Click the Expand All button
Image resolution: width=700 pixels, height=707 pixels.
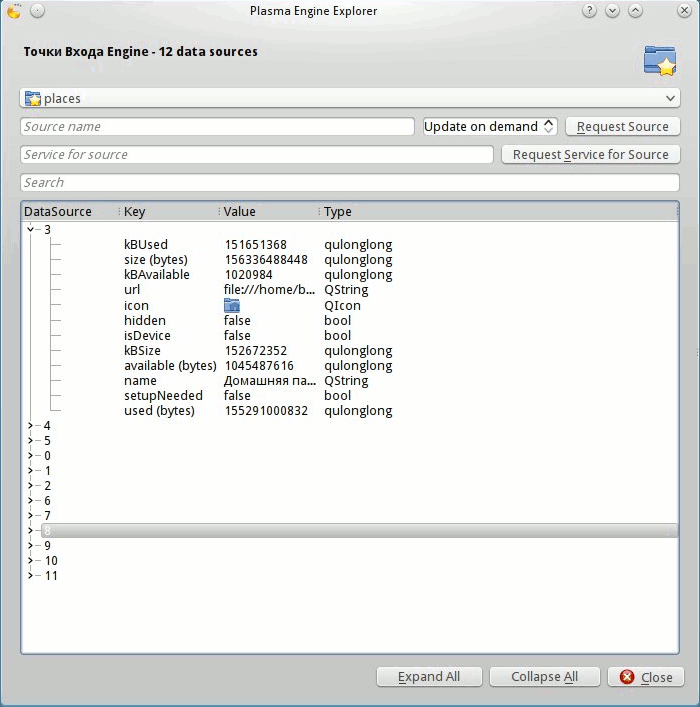429,677
